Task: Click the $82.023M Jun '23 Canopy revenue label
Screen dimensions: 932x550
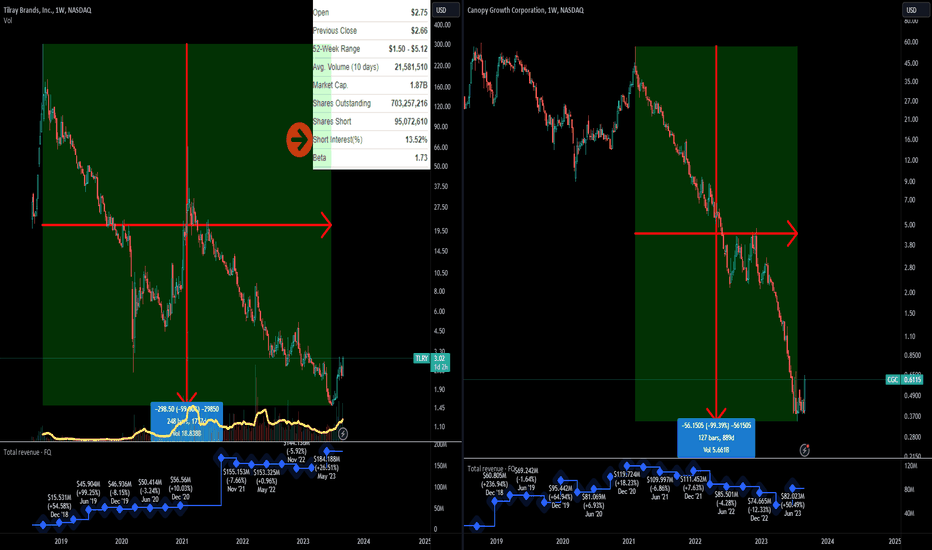Action: [792, 504]
